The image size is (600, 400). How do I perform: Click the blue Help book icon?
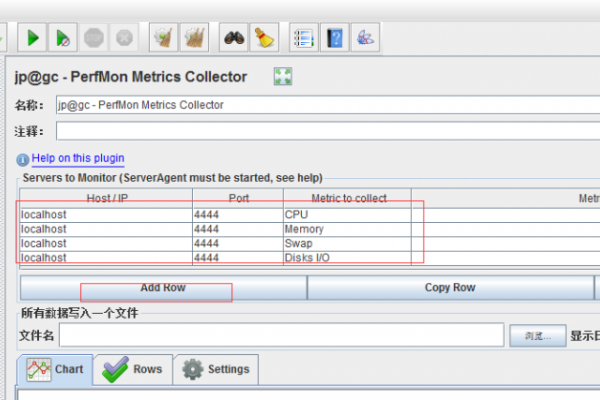(x=335, y=39)
